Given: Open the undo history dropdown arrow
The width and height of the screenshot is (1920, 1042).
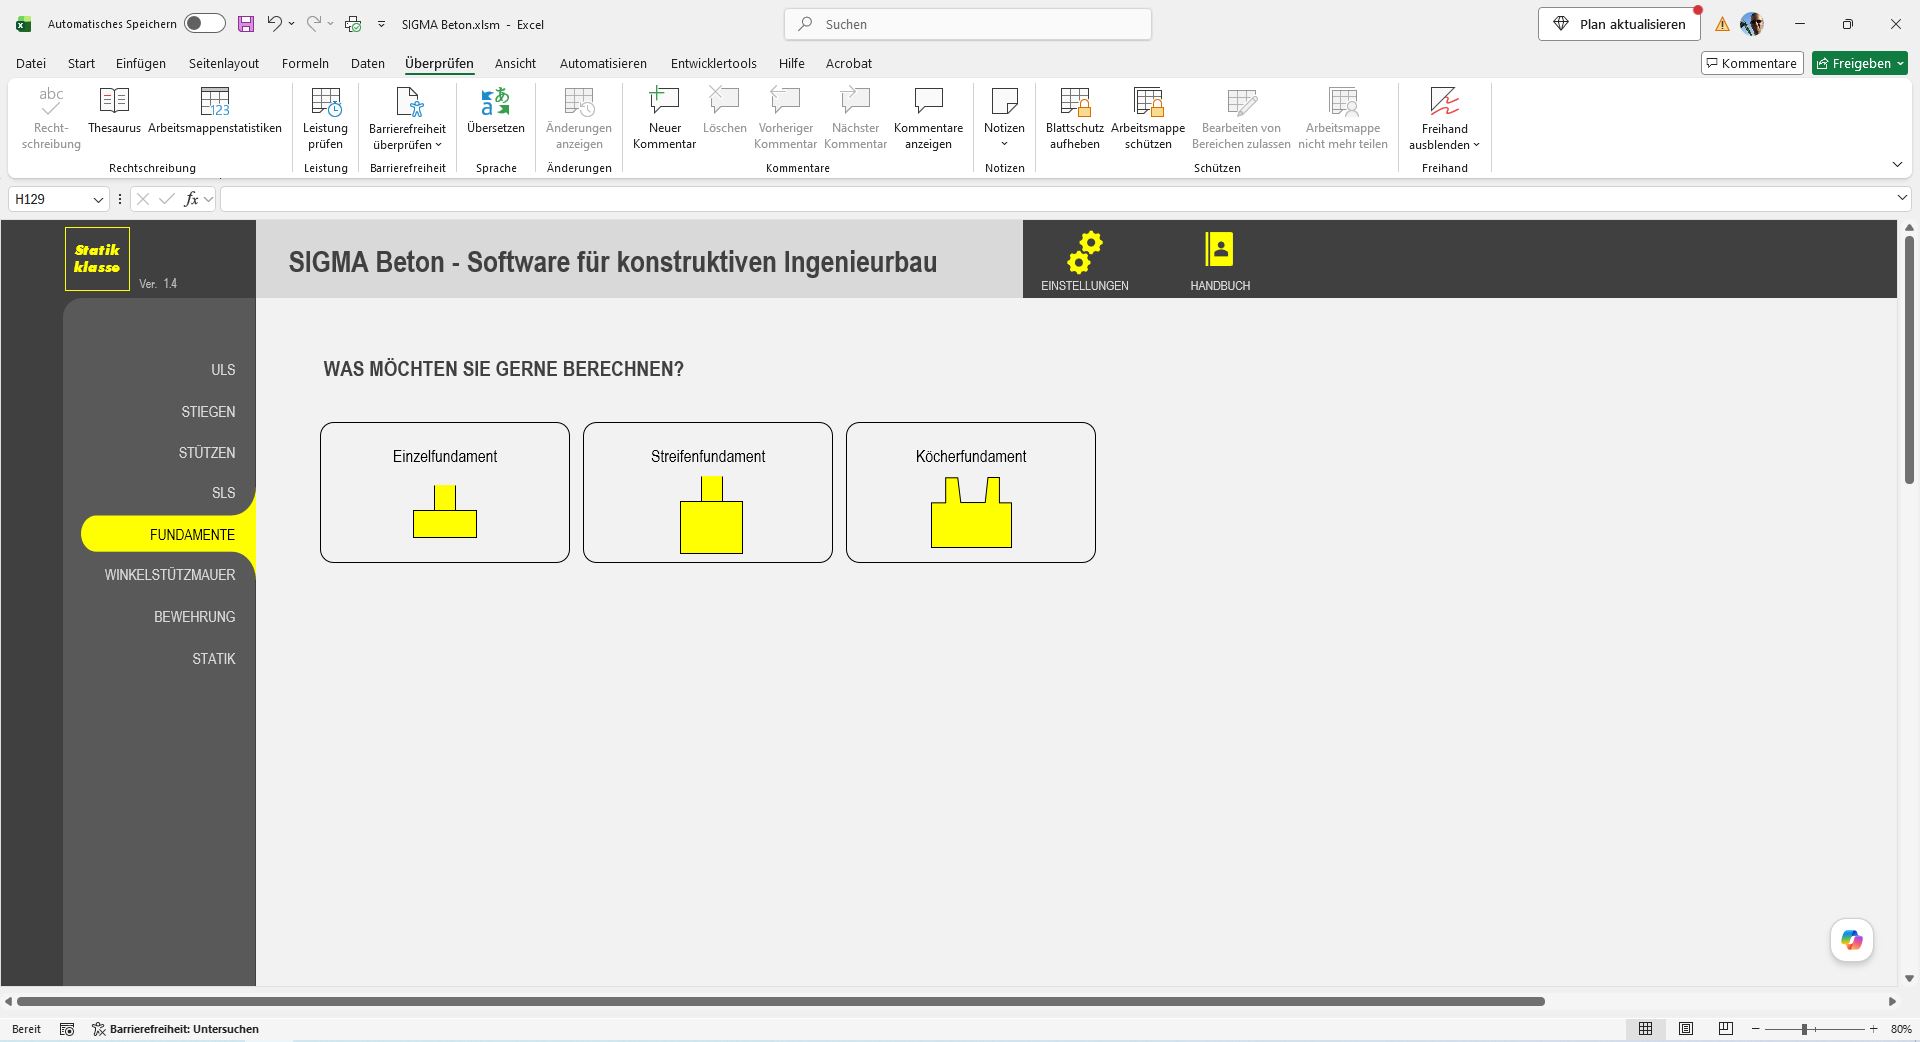Looking at the screenshot, I should (291, 24).
